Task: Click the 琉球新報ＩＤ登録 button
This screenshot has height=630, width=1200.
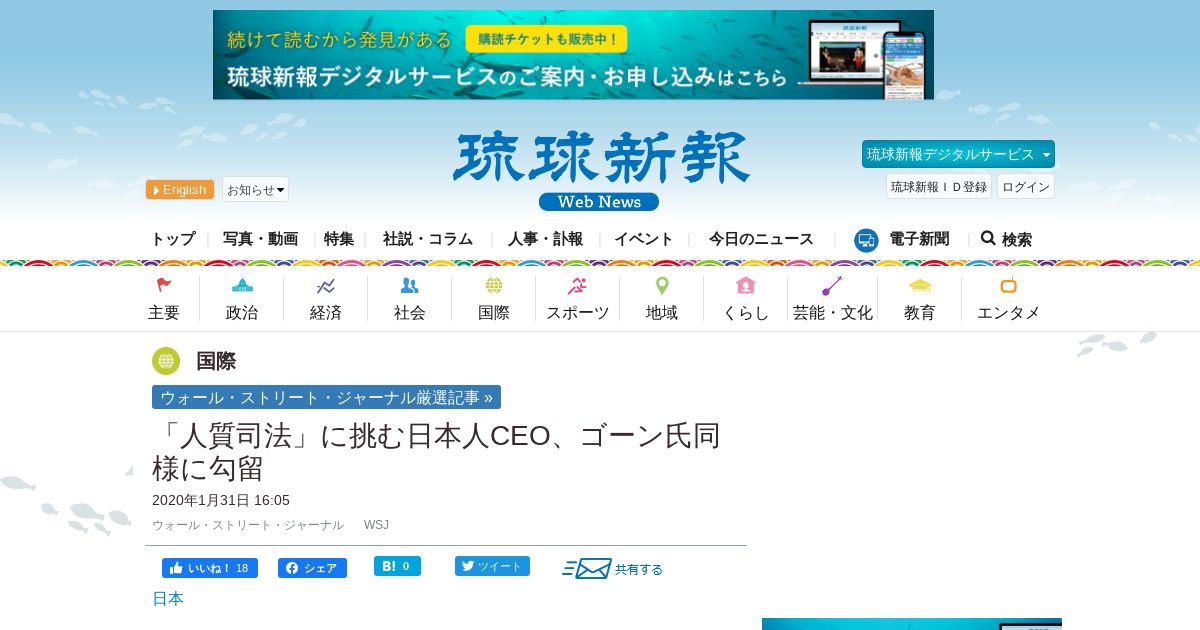Action: coord(939,186)
